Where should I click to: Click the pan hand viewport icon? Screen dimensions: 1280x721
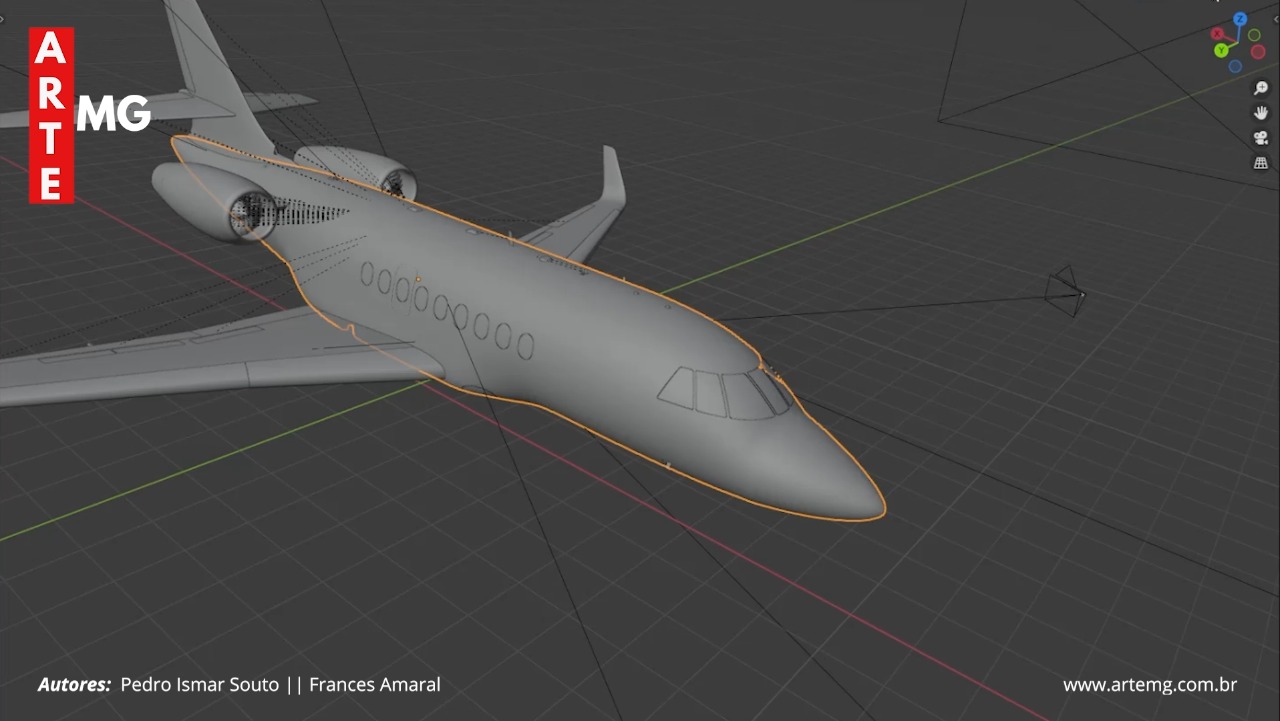pyautogui.click(x=1261, y=113)
